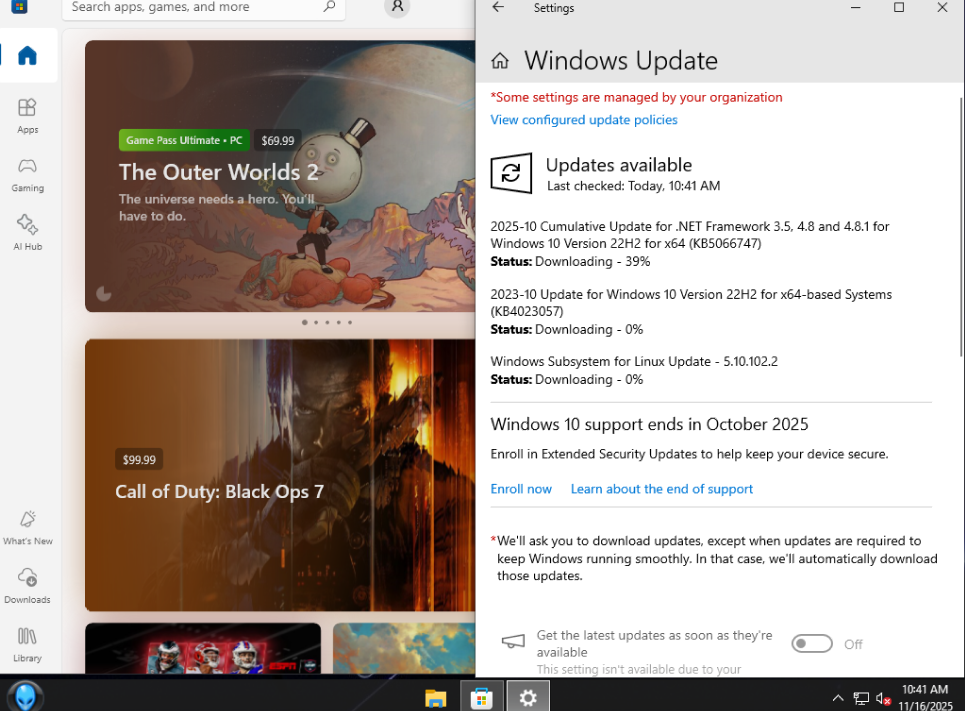Screen dimensions: 965x711
Task: Click the megaphone icon beside latest updates
Action: pos(513,642)
